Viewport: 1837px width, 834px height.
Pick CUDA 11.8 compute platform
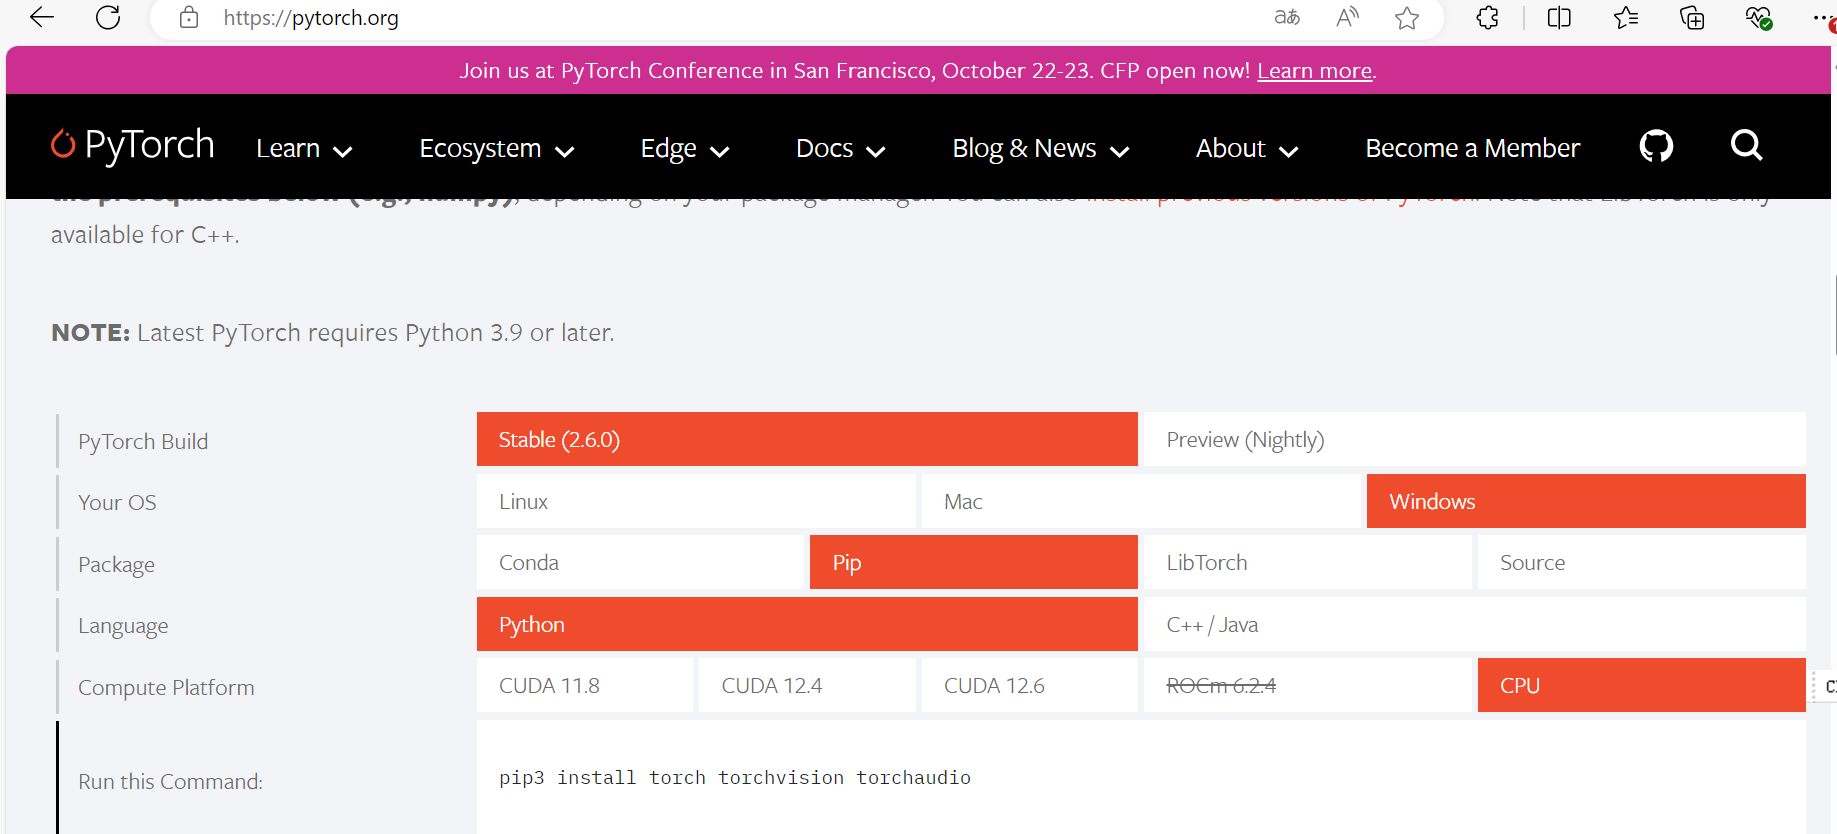point(585,685)
